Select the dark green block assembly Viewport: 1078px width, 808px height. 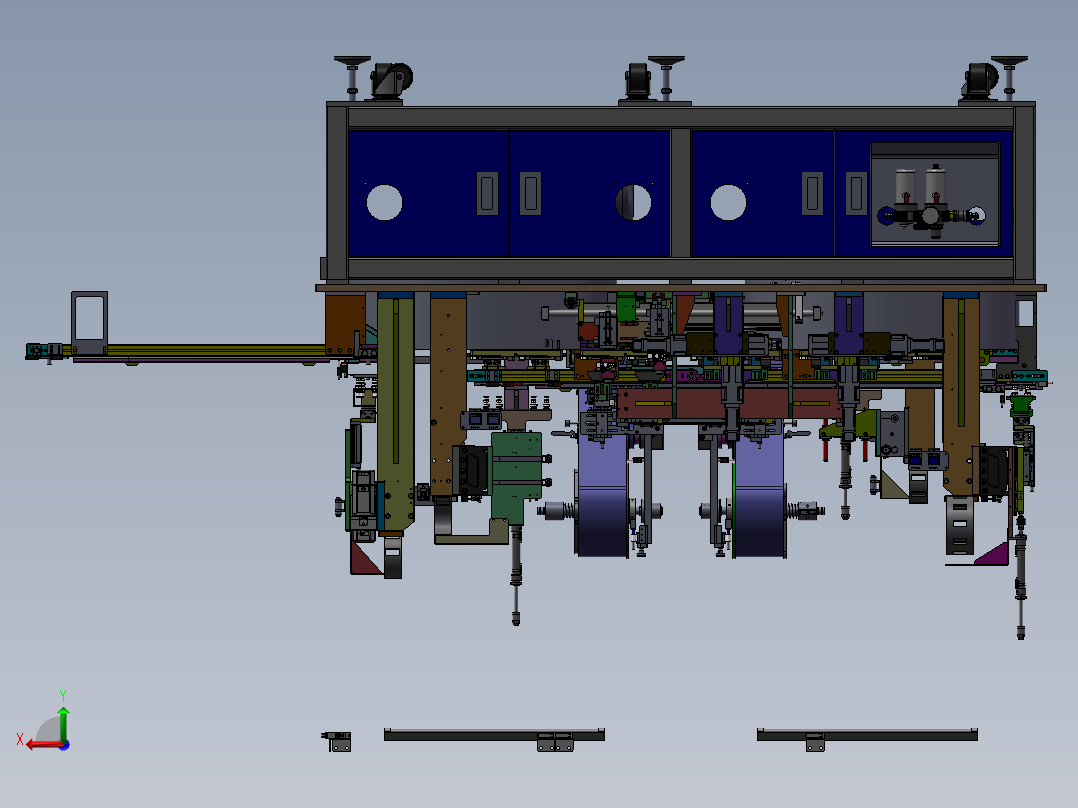517,478
